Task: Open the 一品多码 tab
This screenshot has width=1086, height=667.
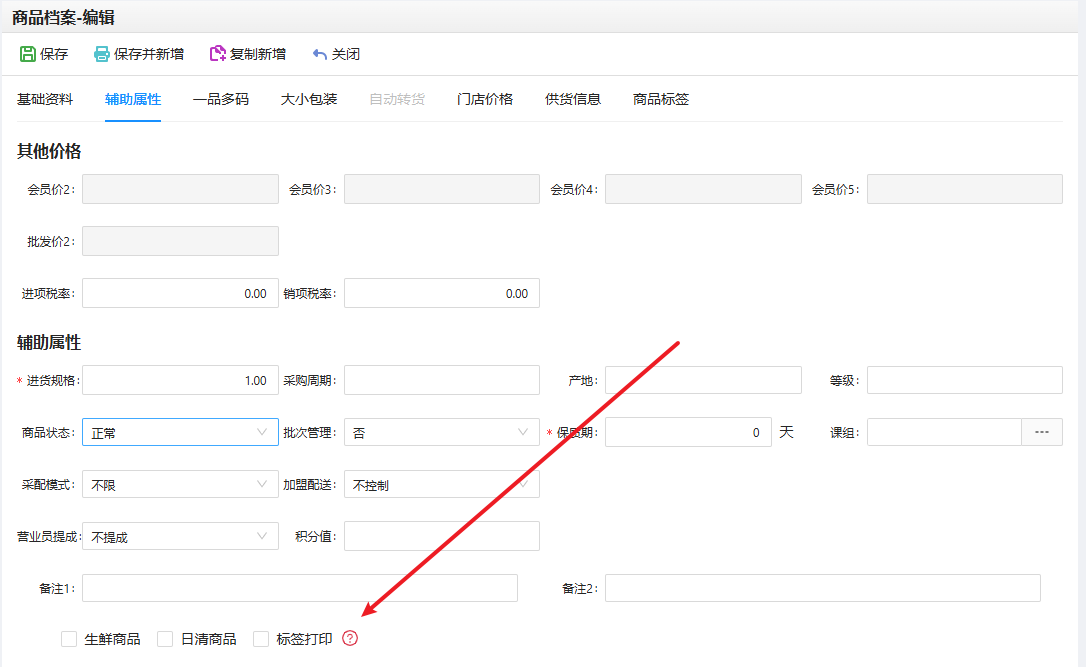Action: tap(221, 99)
